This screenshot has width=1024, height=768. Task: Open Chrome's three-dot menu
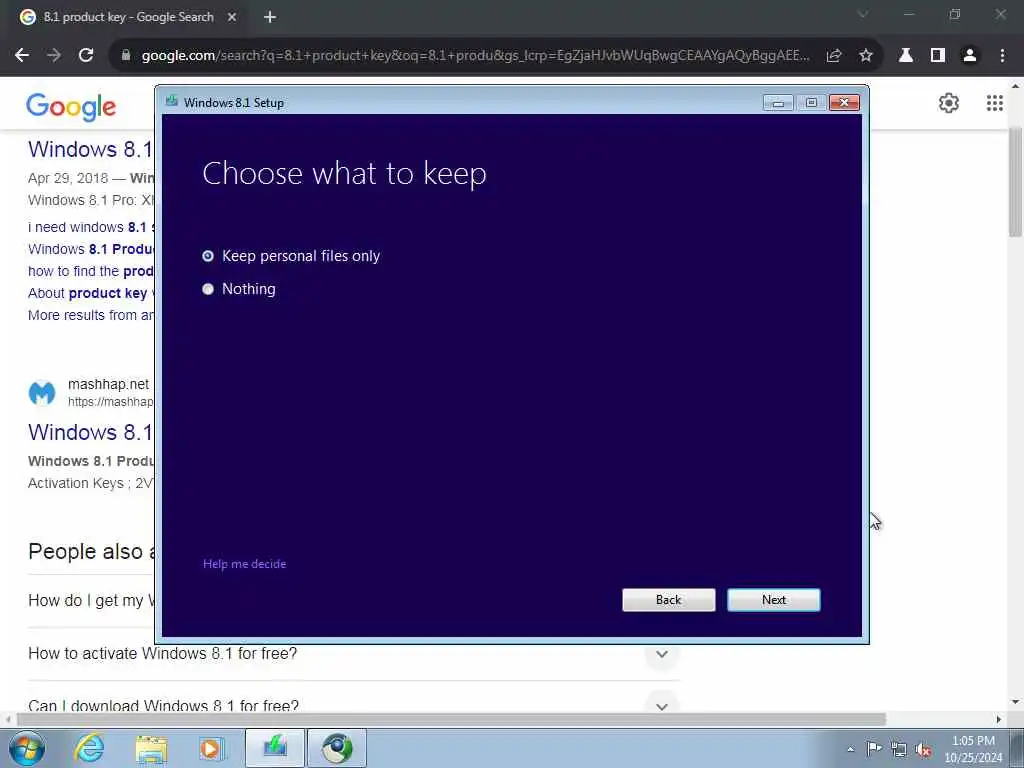pyautogui.click(x=1002, y=56)
